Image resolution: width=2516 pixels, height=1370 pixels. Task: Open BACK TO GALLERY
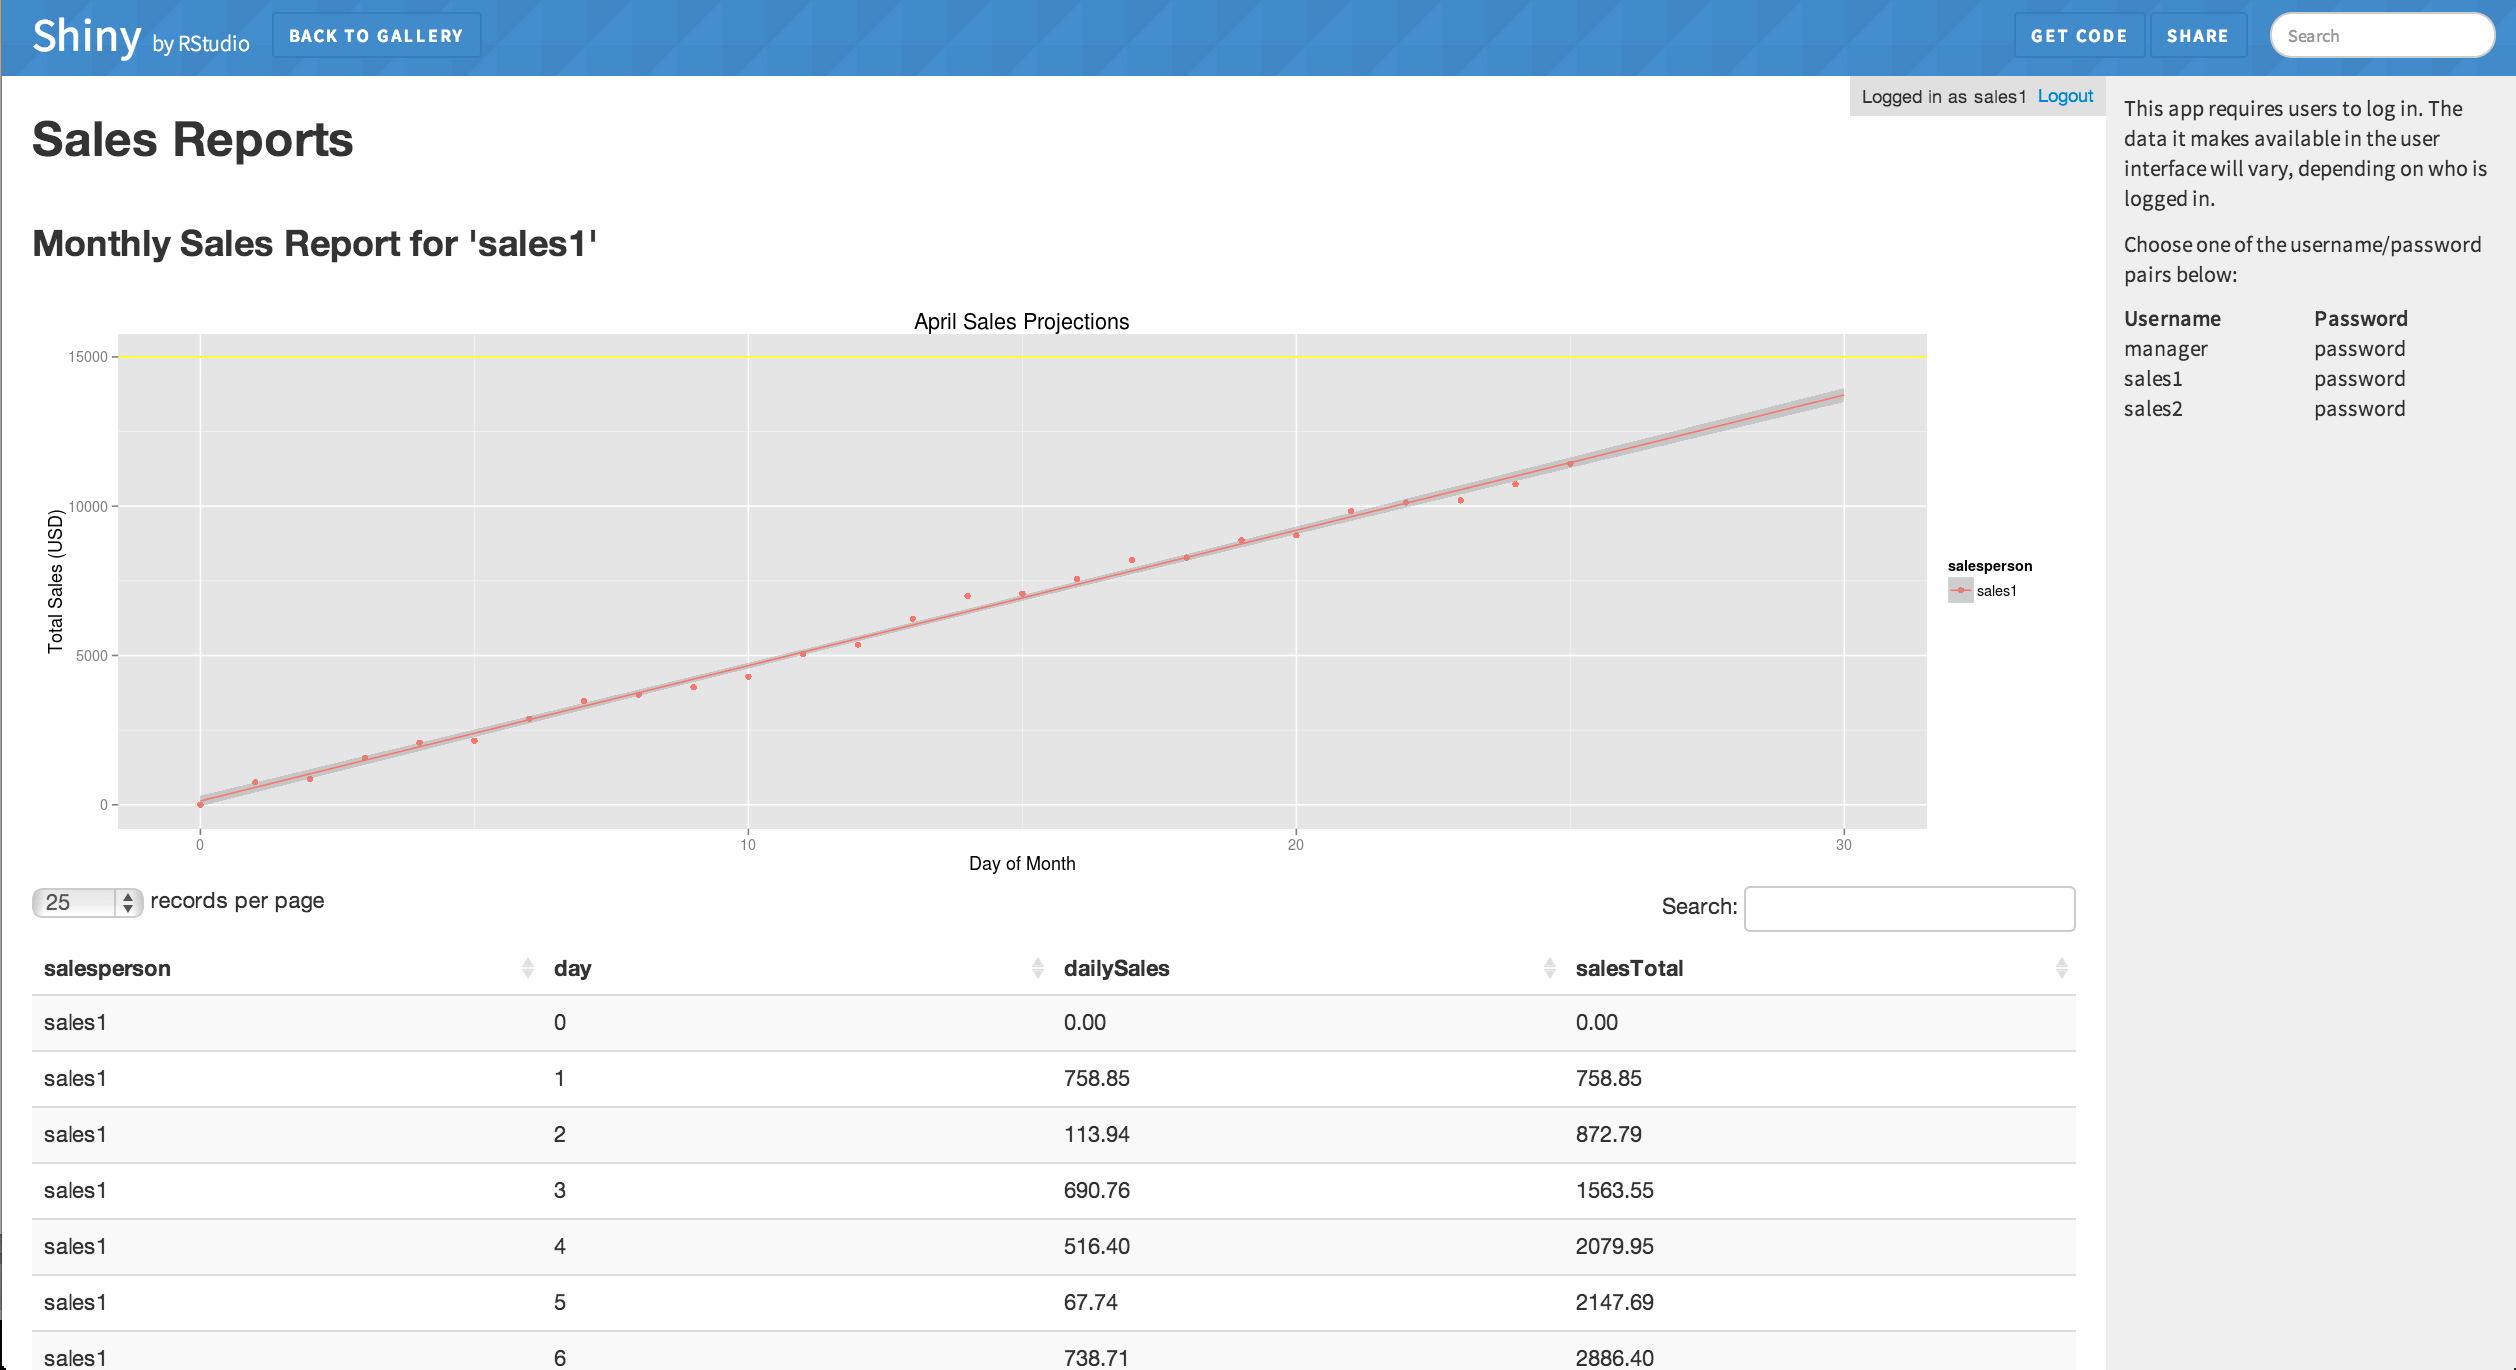click(x=376, y=35)
